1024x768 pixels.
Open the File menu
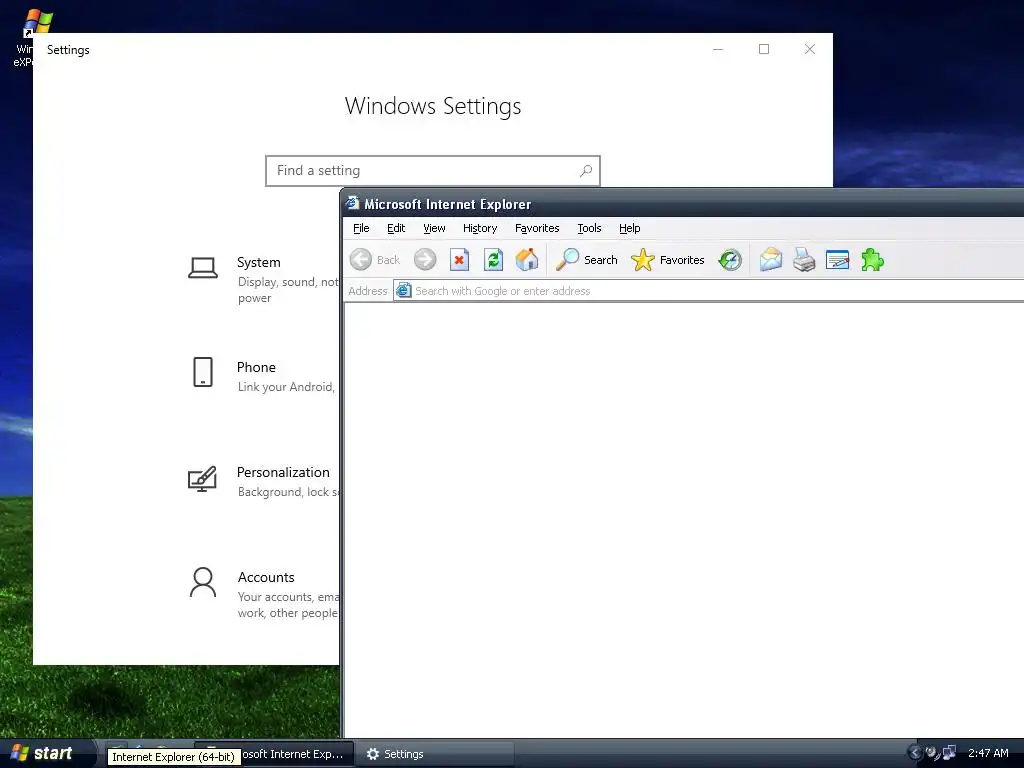tap(361, 228)
